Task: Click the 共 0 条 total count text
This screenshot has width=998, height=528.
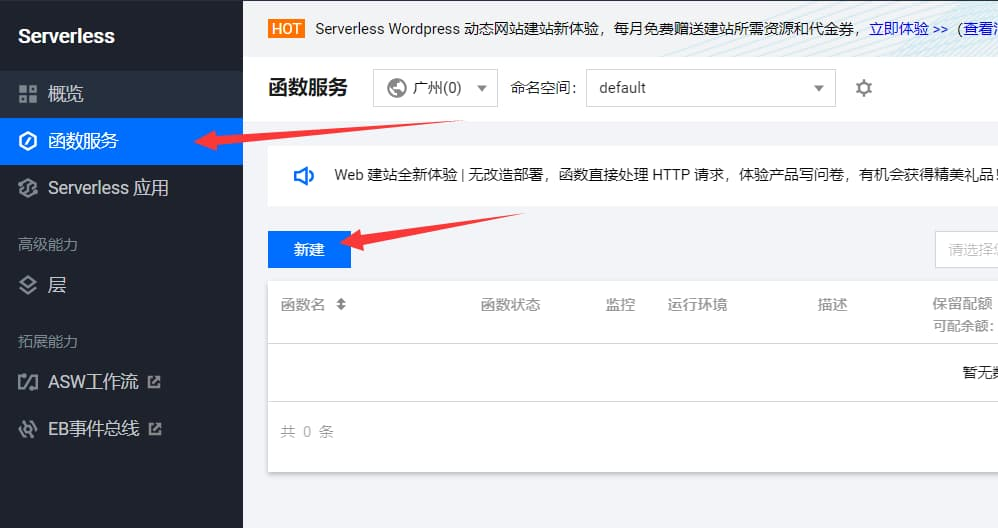Action: tap(307, 432)
